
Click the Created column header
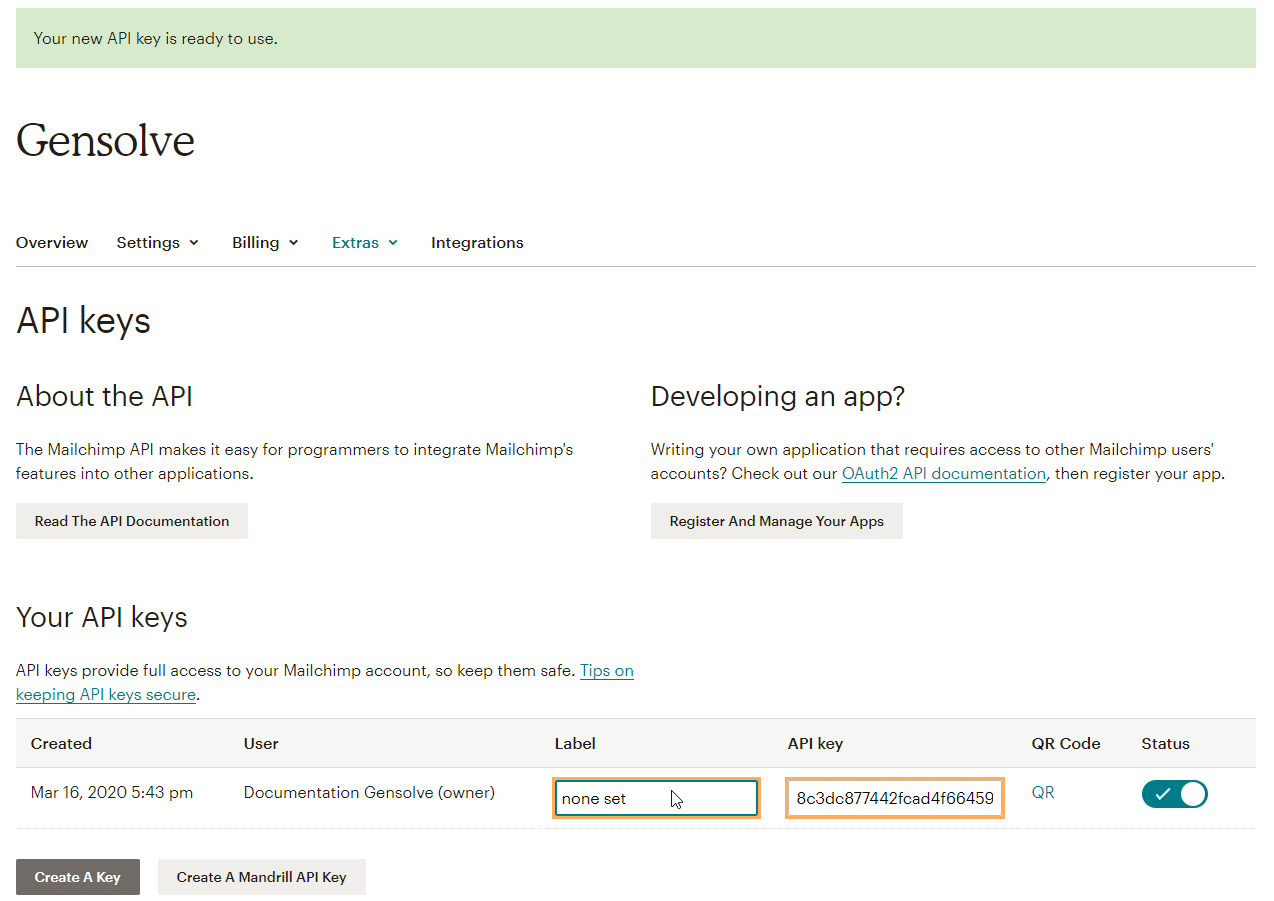tap(61, 743)
